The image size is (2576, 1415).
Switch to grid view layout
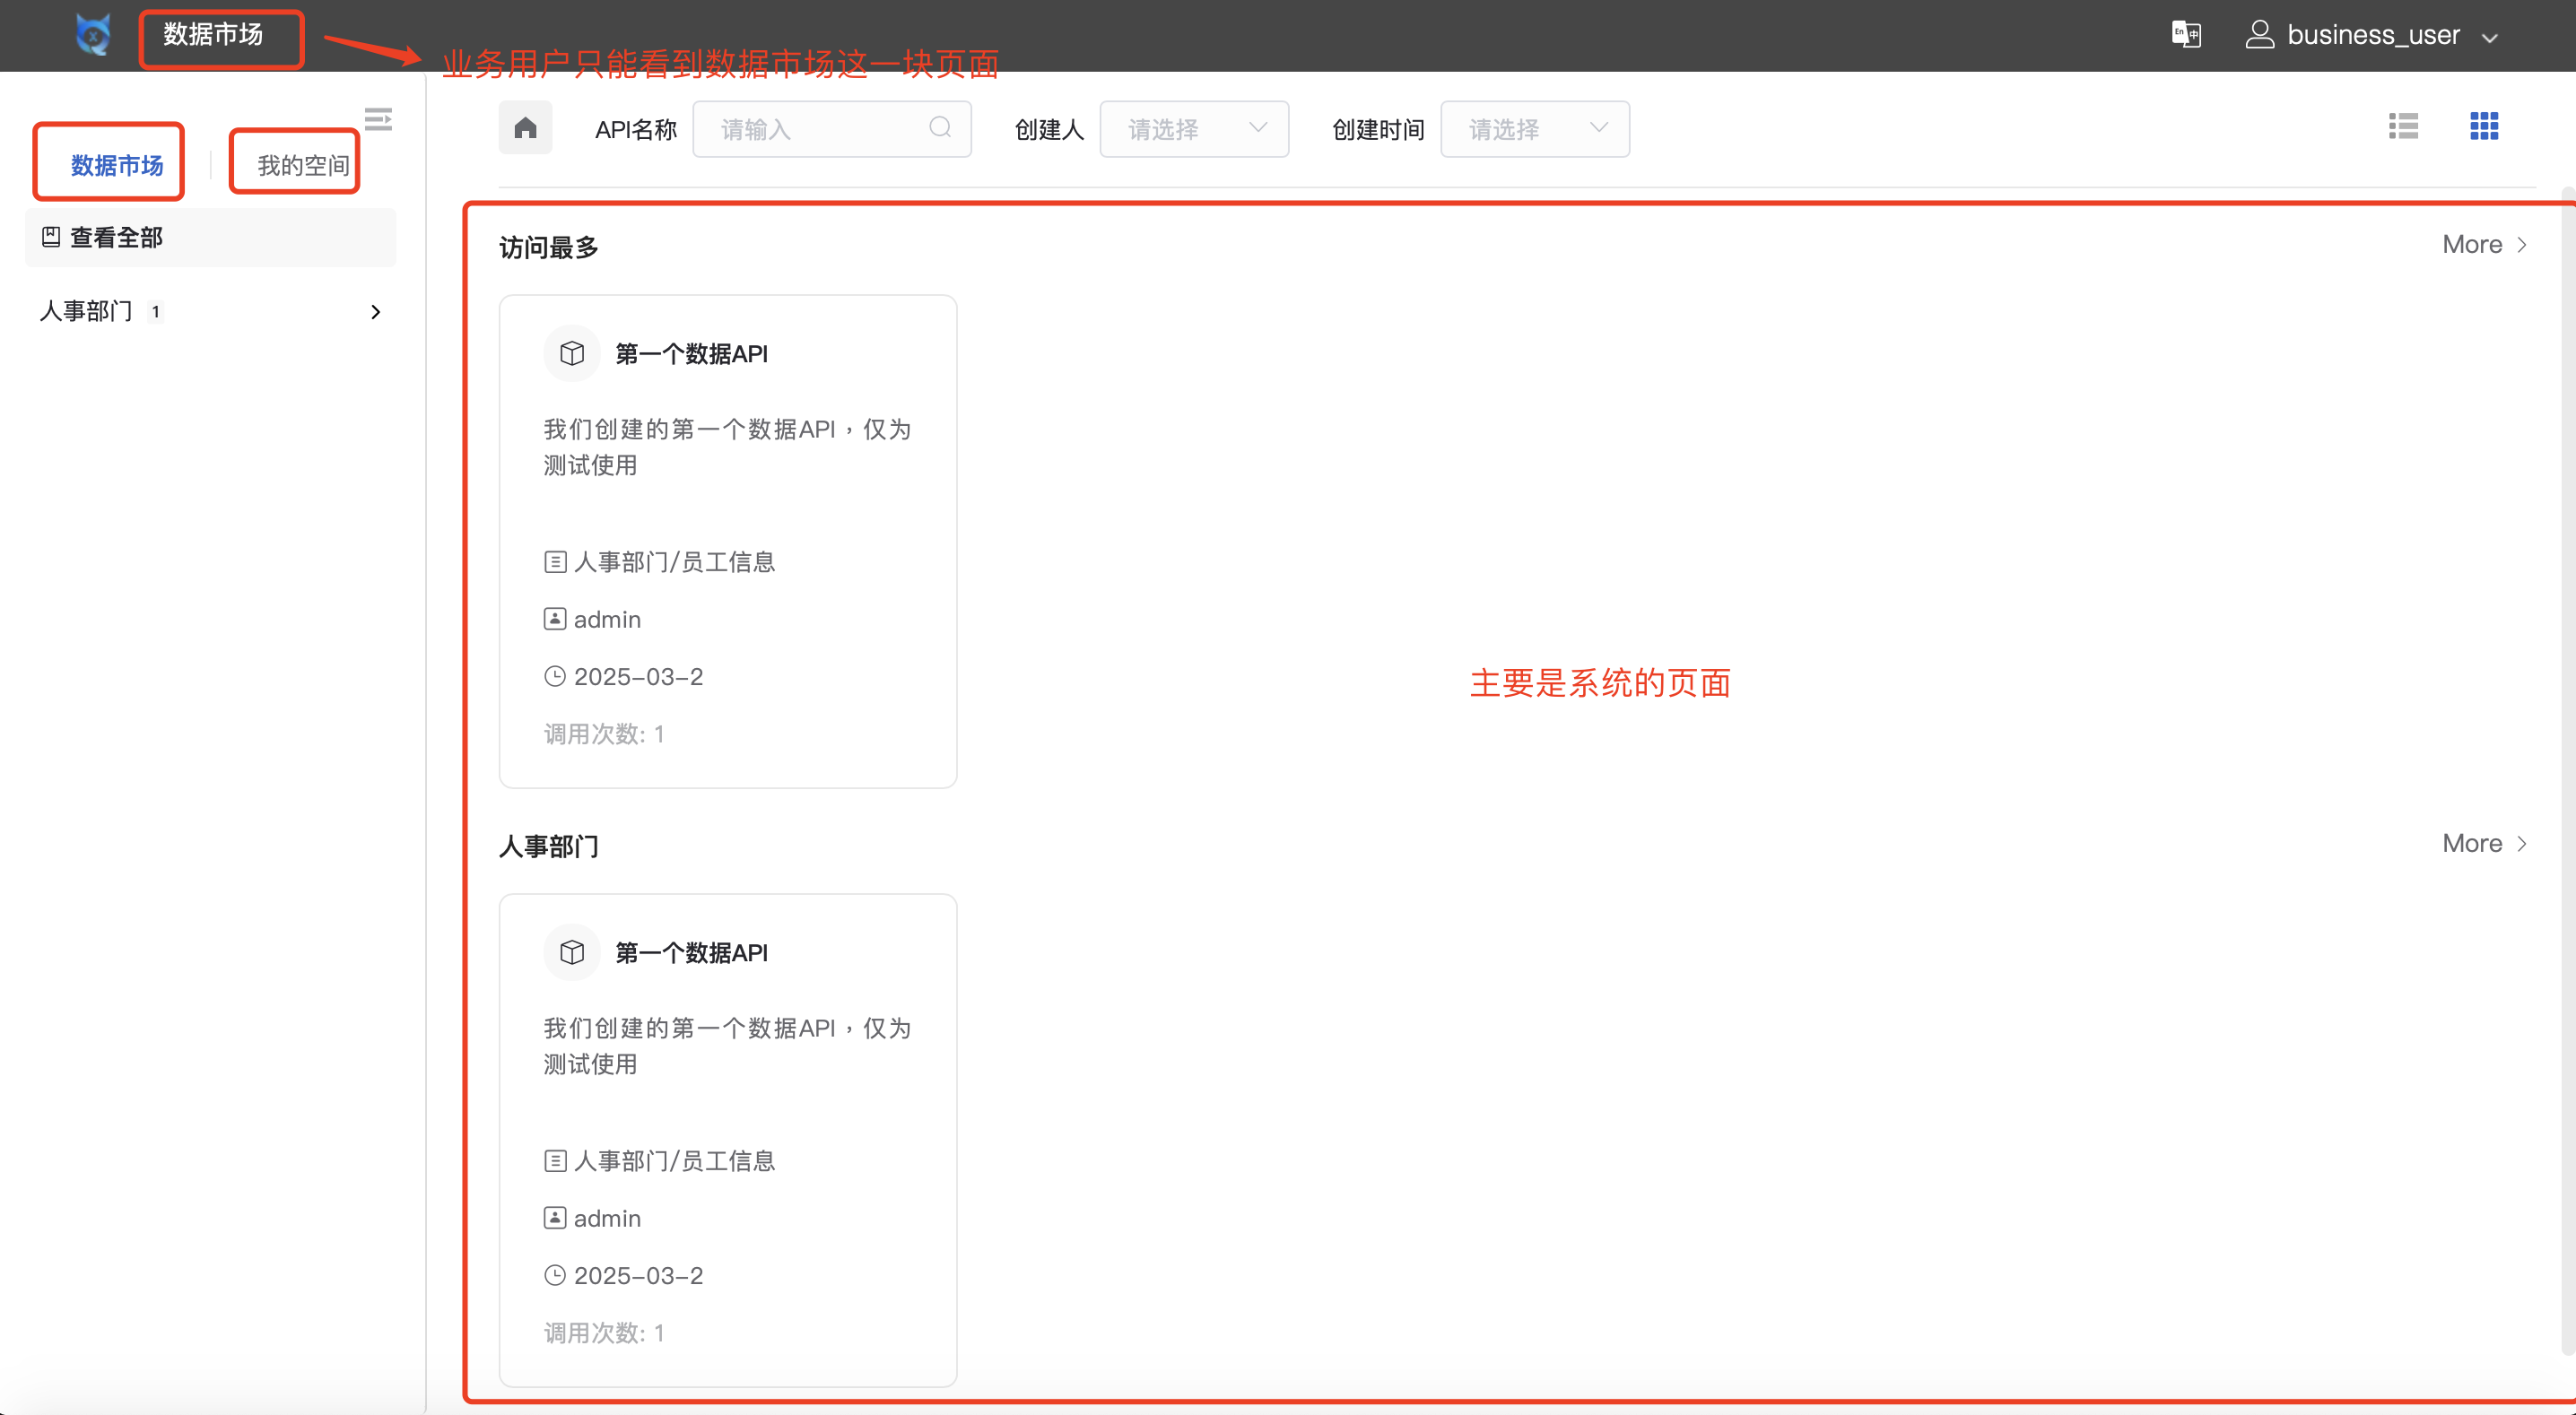coord(2484,126)
